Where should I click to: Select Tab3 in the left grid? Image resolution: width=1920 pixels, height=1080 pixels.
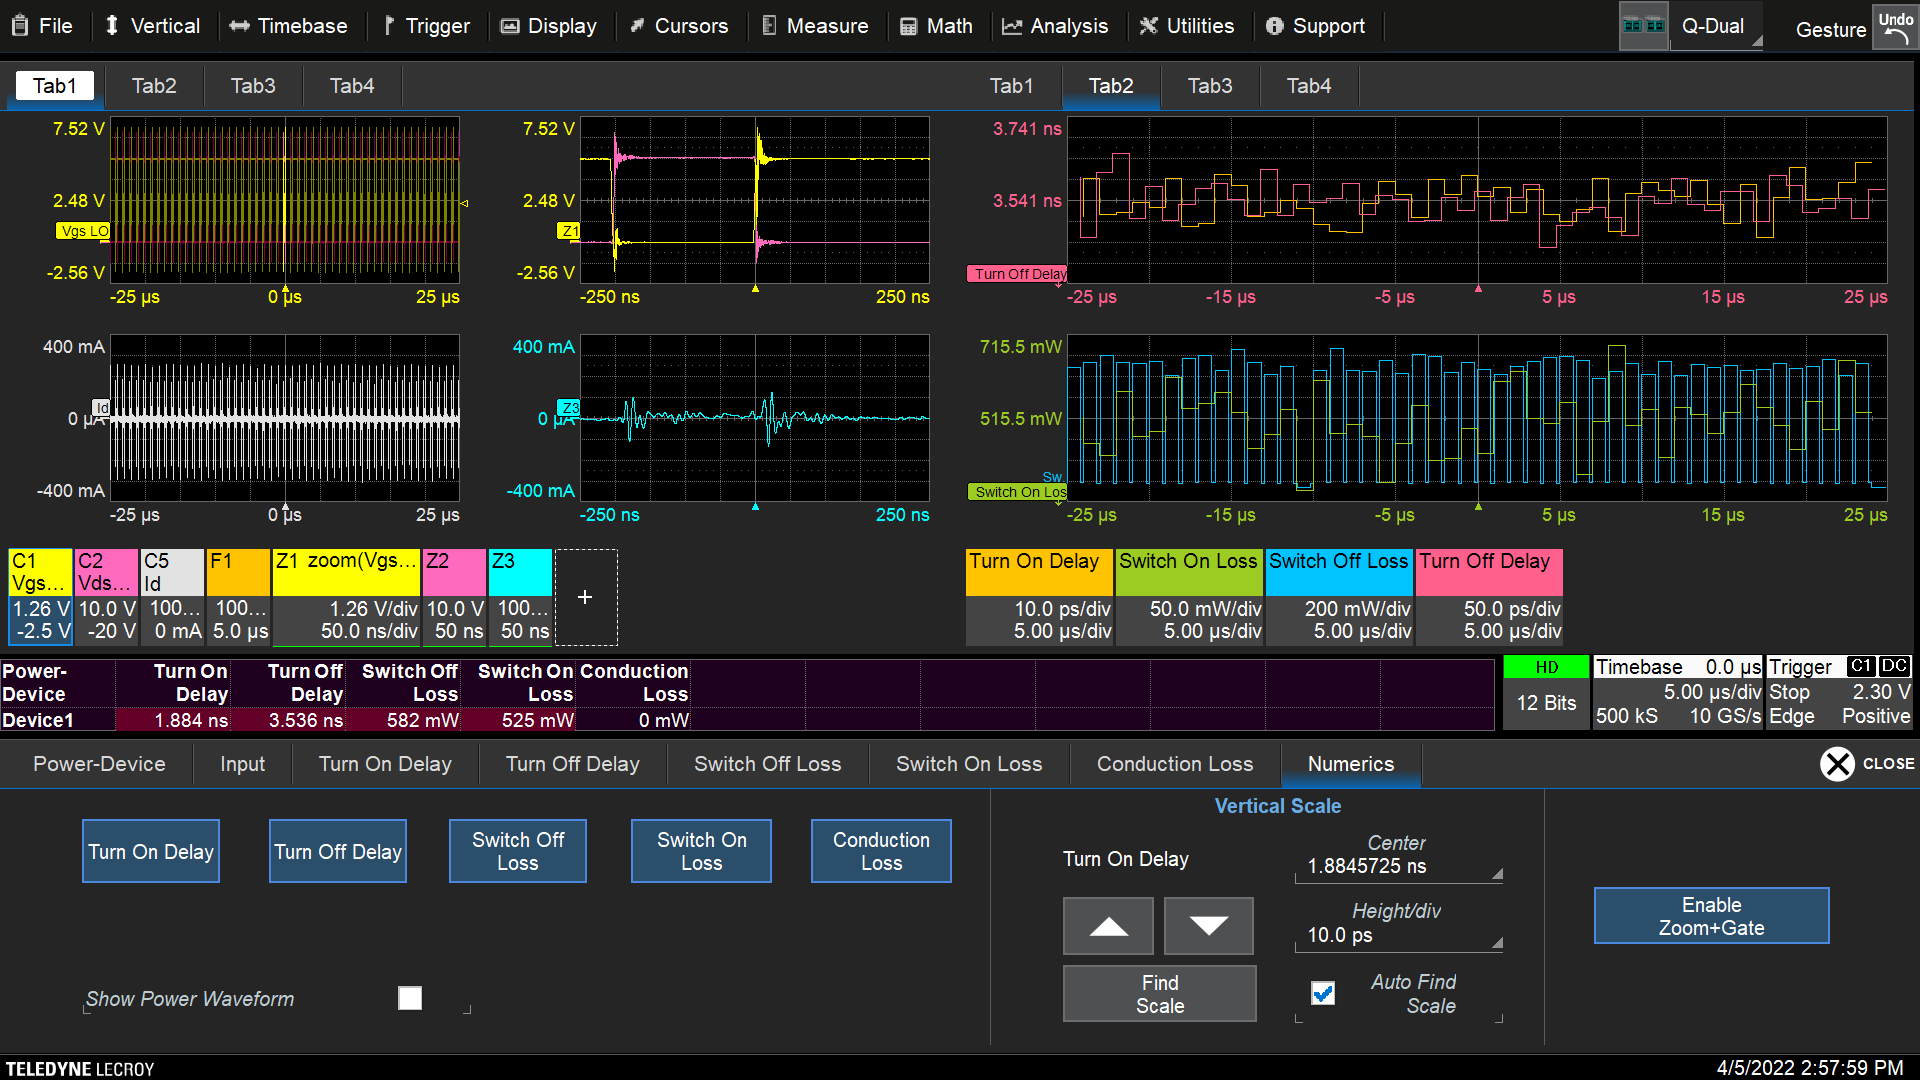click(253, 86)
